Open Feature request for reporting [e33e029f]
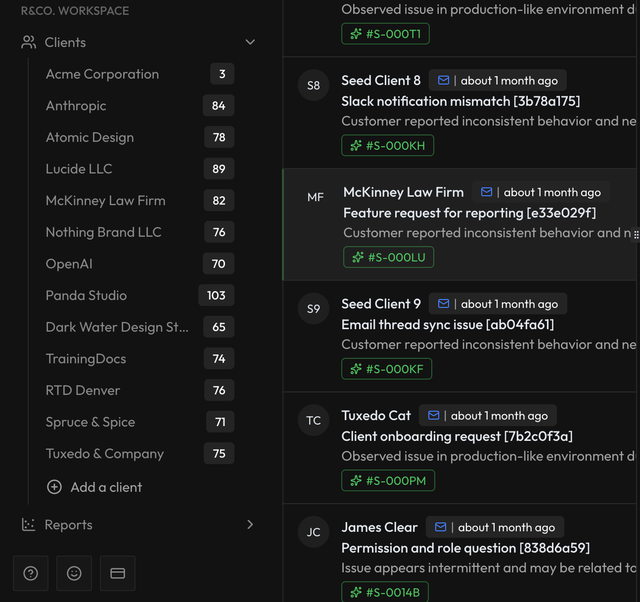Viewport: 640px width, 602px height. click(469, 213)
